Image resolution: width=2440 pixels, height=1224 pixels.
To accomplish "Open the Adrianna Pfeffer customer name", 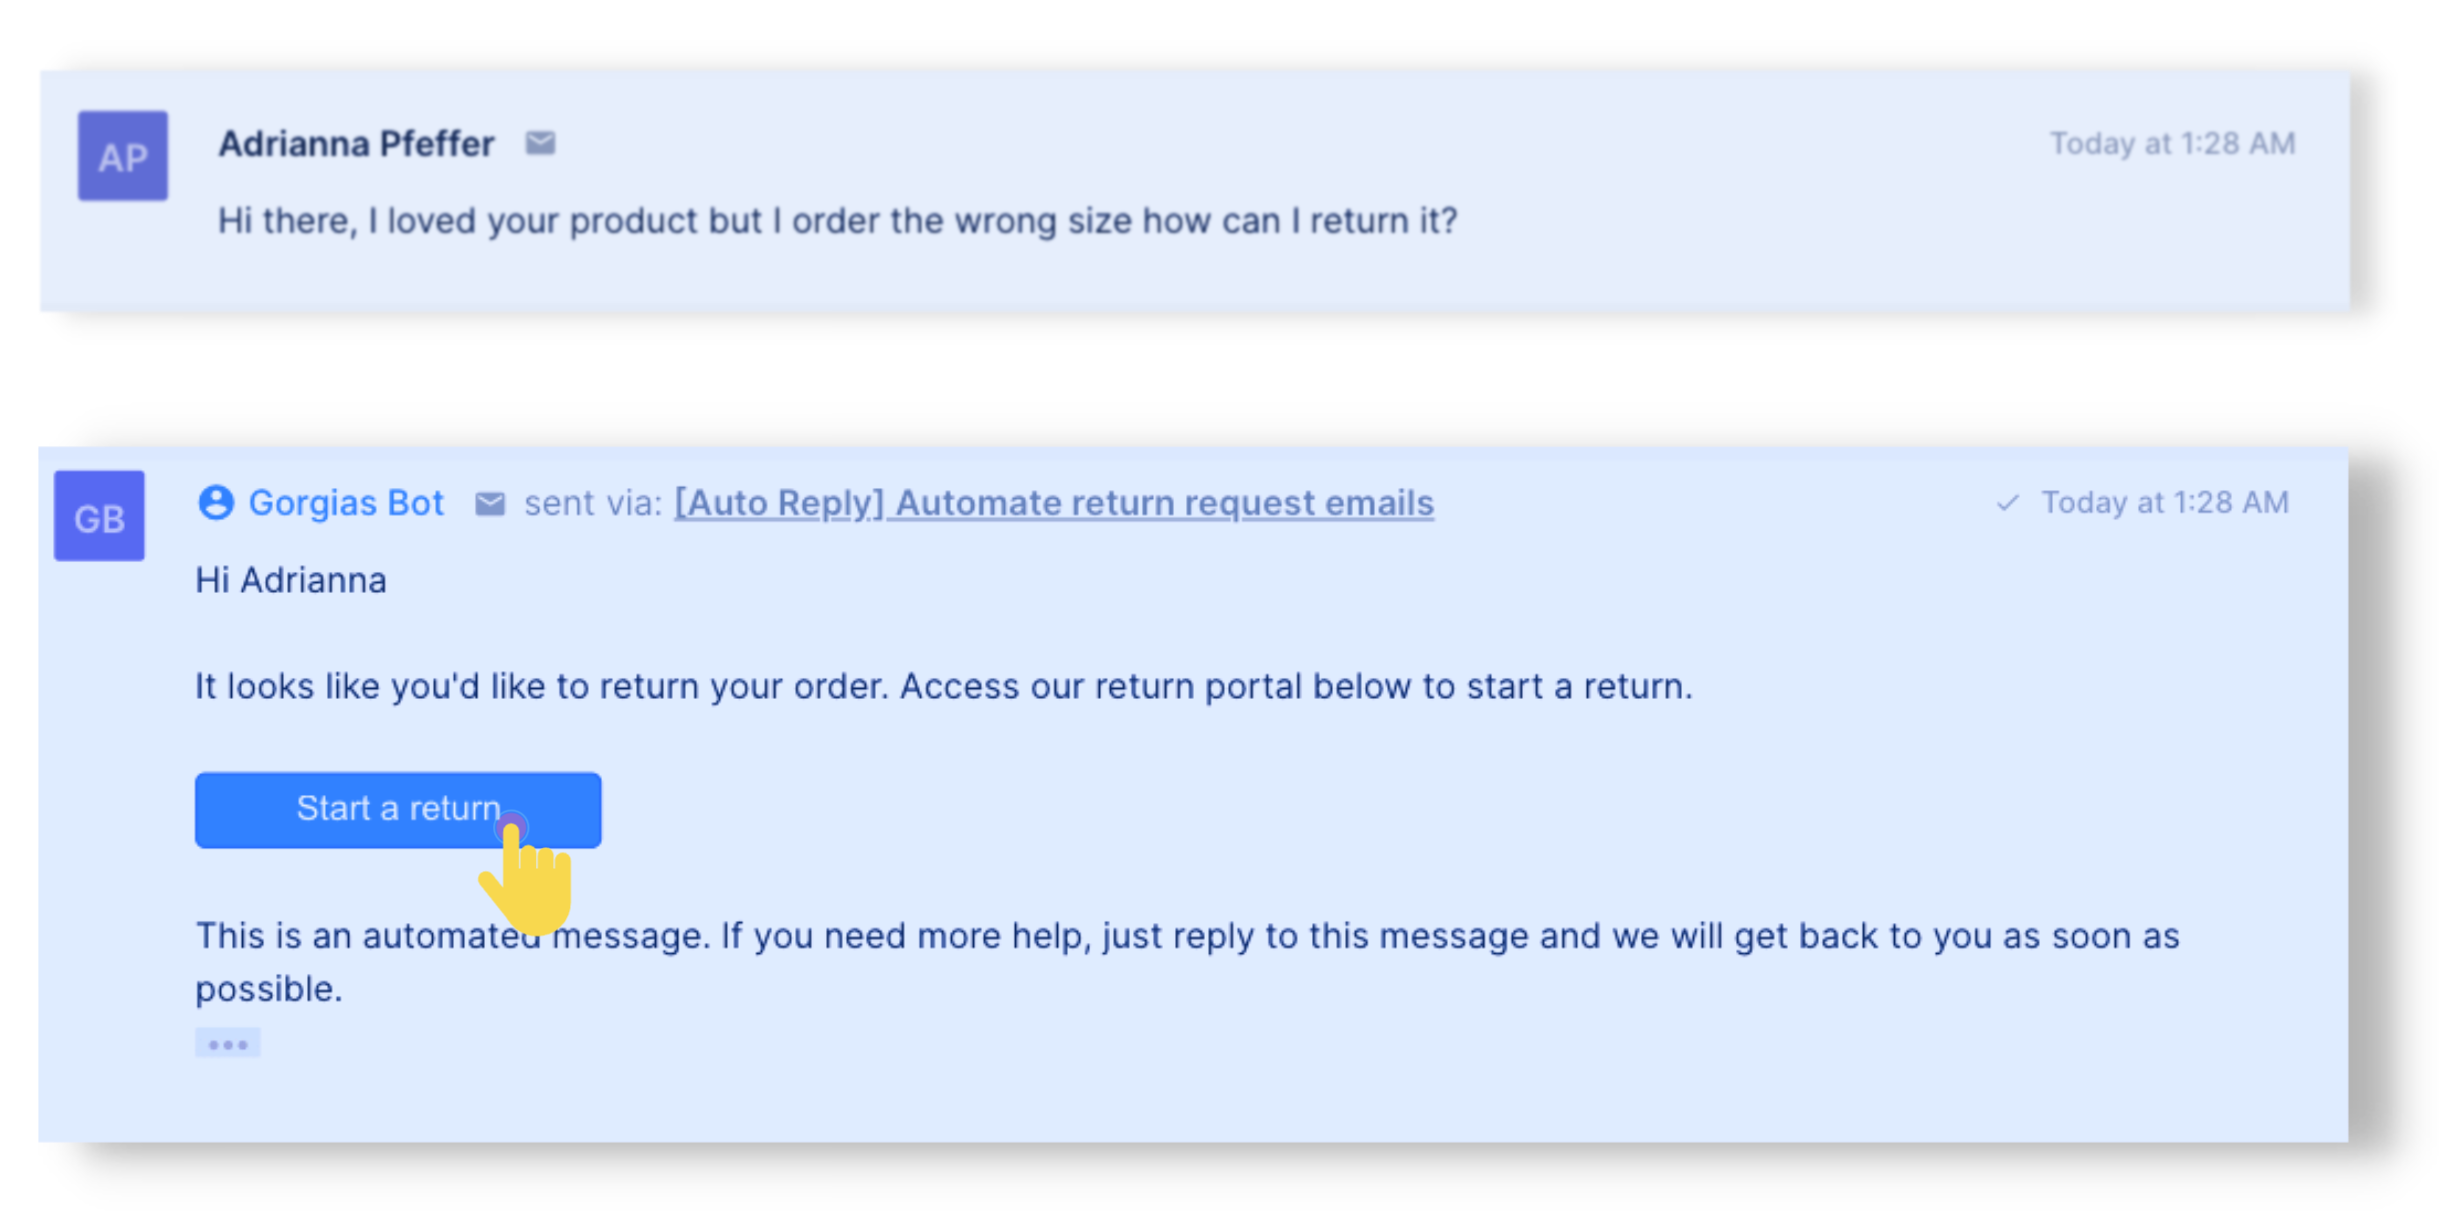I will point(356,144).
